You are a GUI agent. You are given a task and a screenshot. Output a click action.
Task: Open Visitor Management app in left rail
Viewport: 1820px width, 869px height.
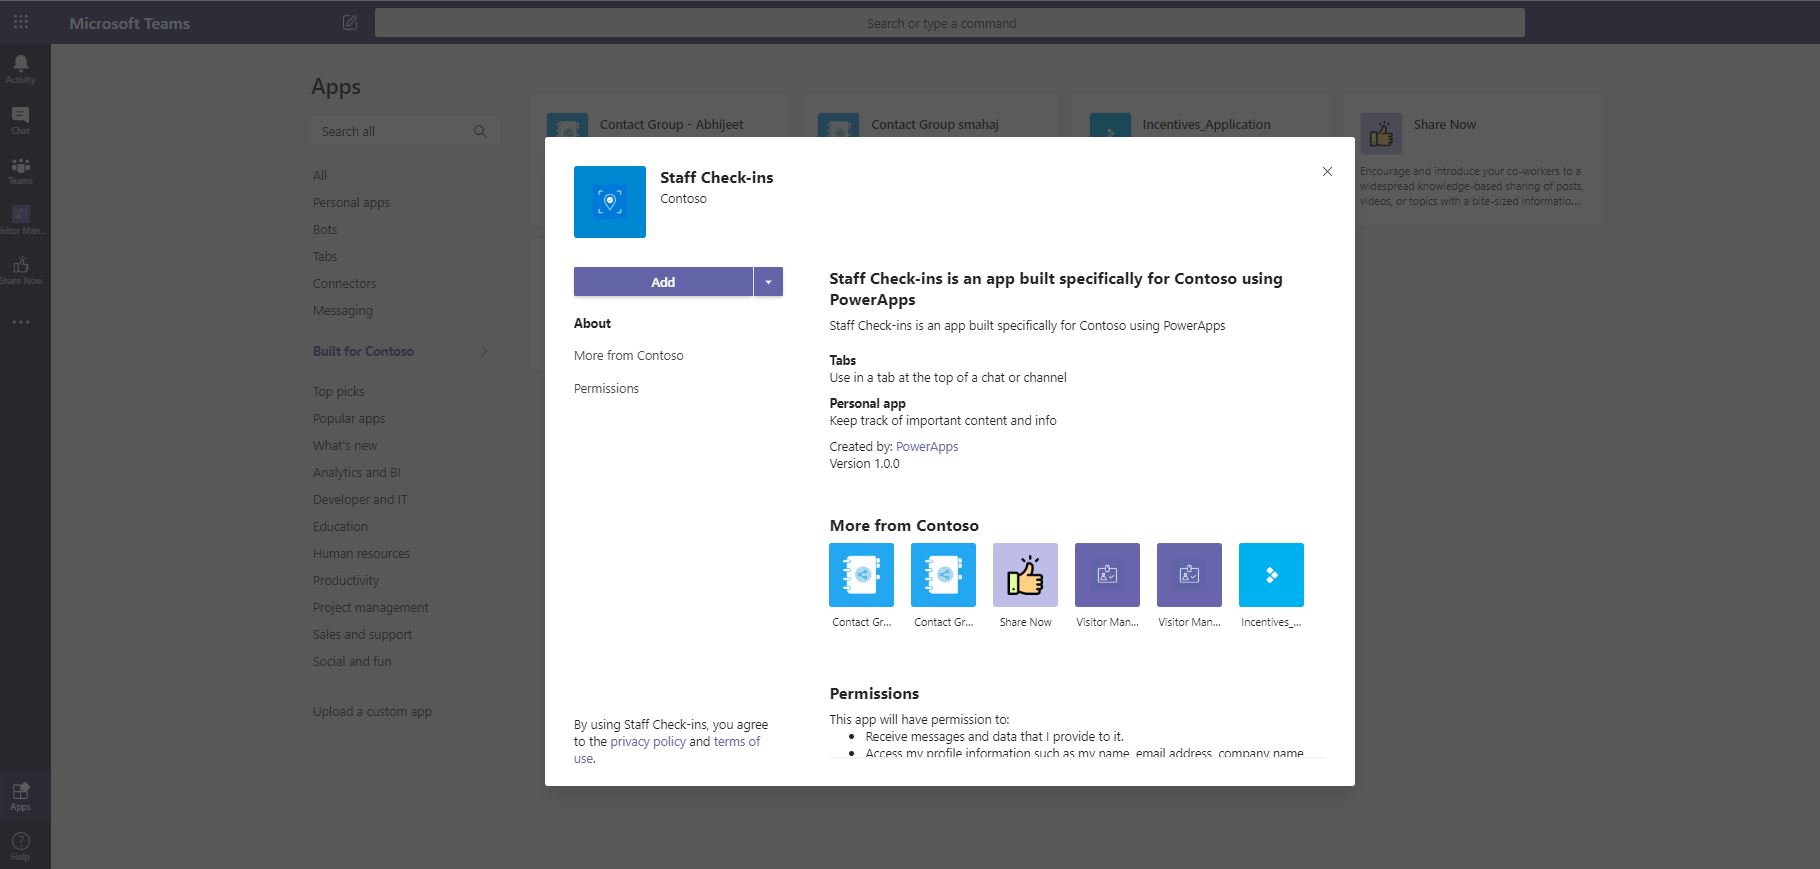[20, 220]
